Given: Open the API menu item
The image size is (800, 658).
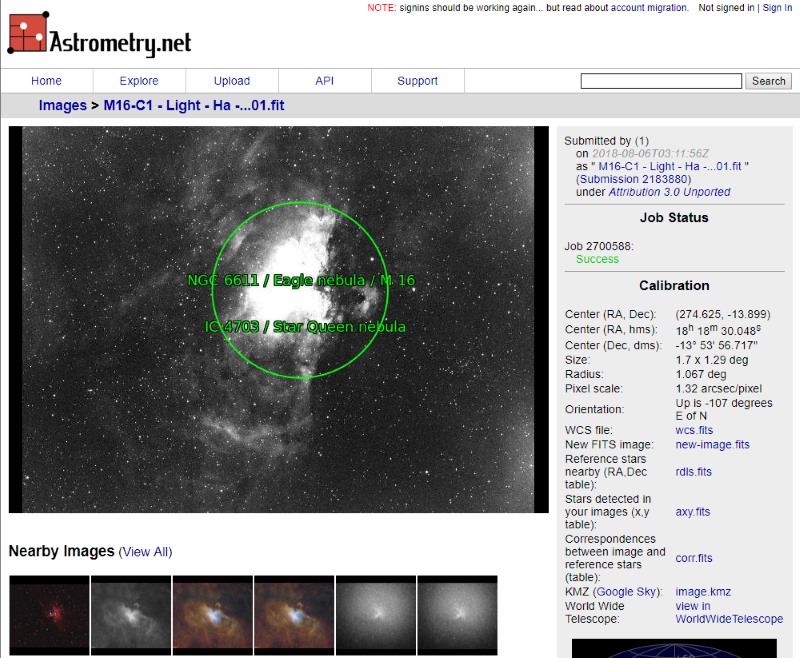Looking at the screenshot, I should click(x=324, y=81).
